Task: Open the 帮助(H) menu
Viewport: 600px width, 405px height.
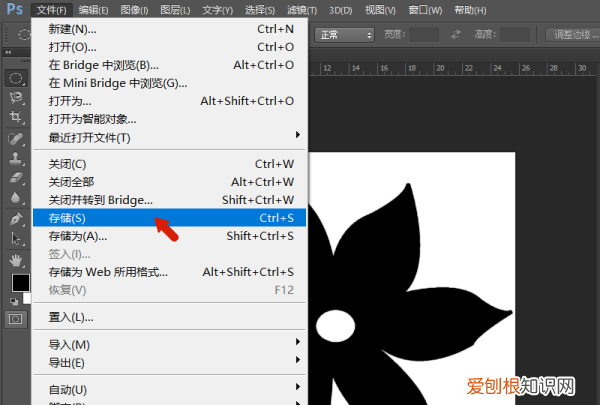Action: pyautogui.click(x=470, y=10)
